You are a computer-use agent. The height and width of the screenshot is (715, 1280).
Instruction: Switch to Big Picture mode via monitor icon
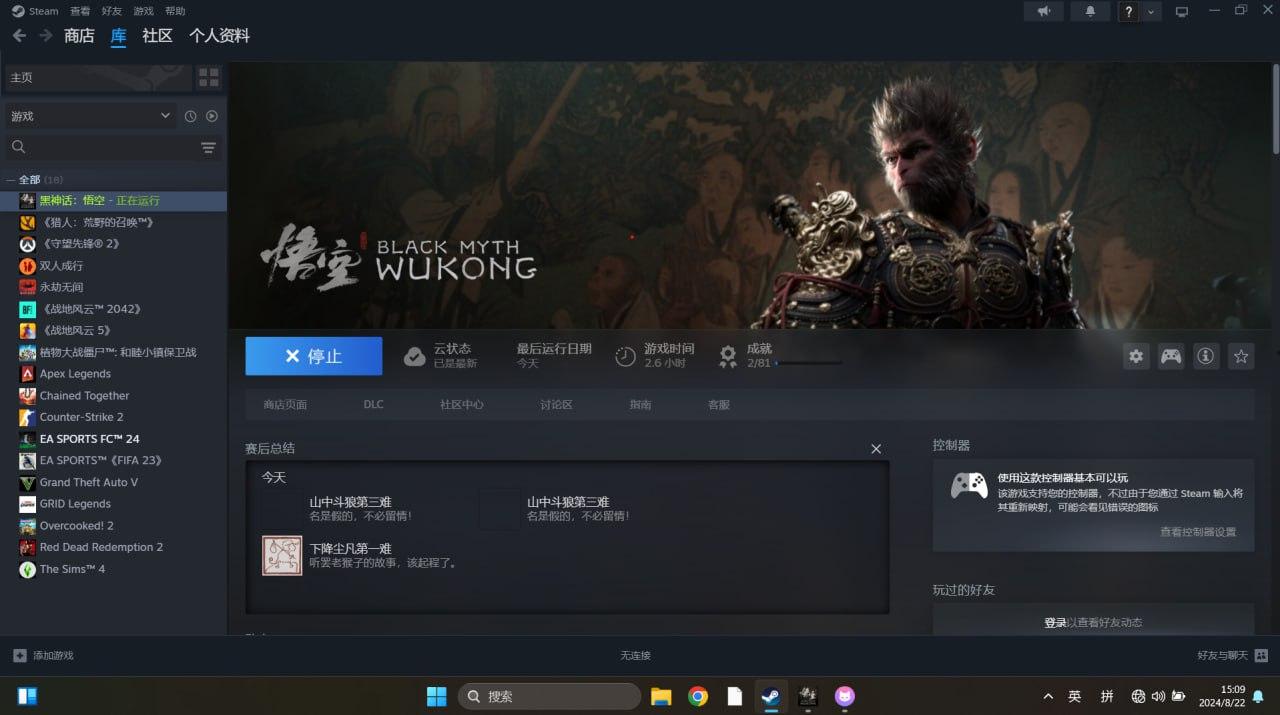click(1181, 11)
